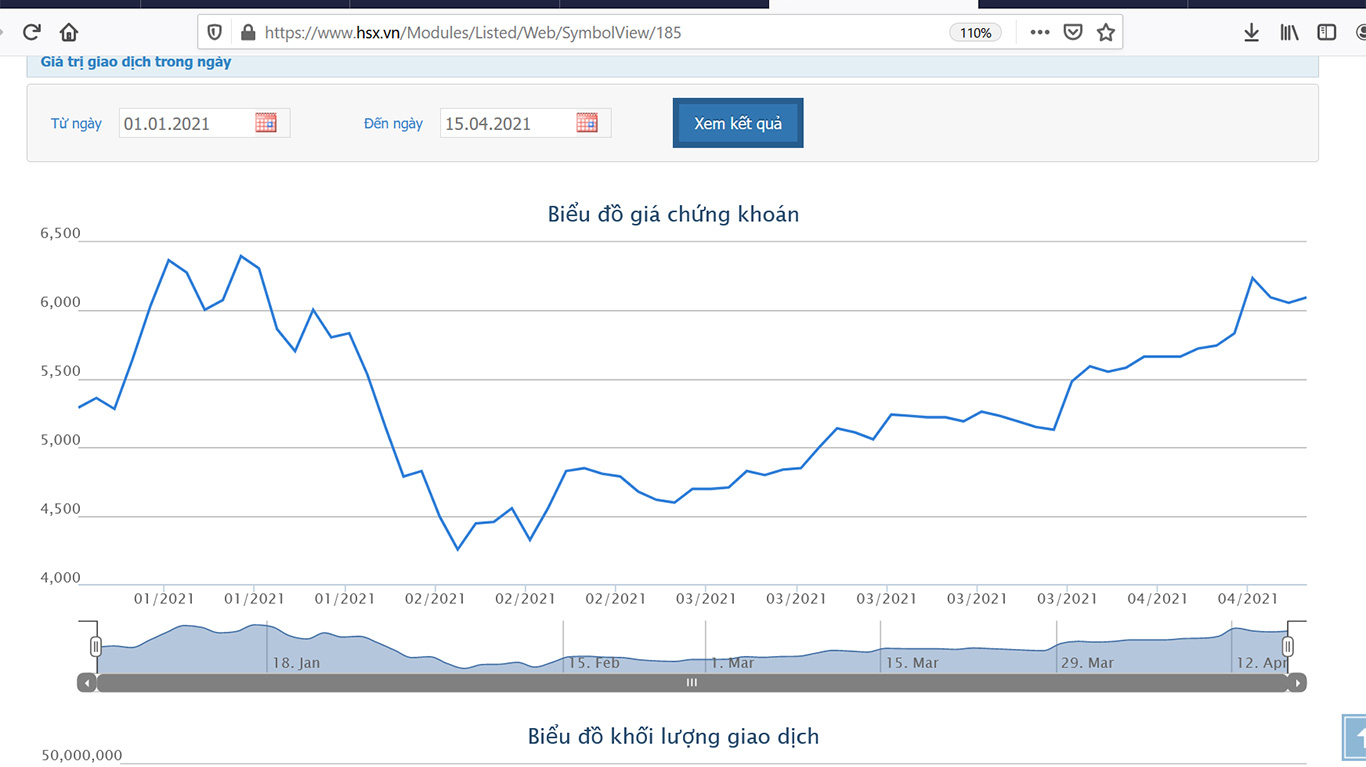
Task: Reset zoom via the 110% badge
Action: [x=975, y=32]
